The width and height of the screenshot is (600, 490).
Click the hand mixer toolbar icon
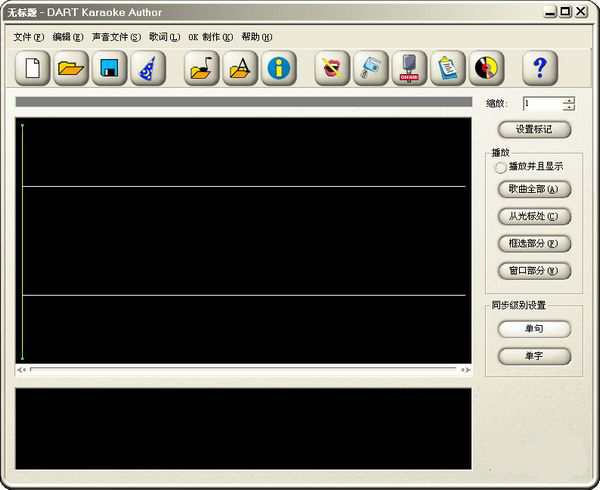371,68
